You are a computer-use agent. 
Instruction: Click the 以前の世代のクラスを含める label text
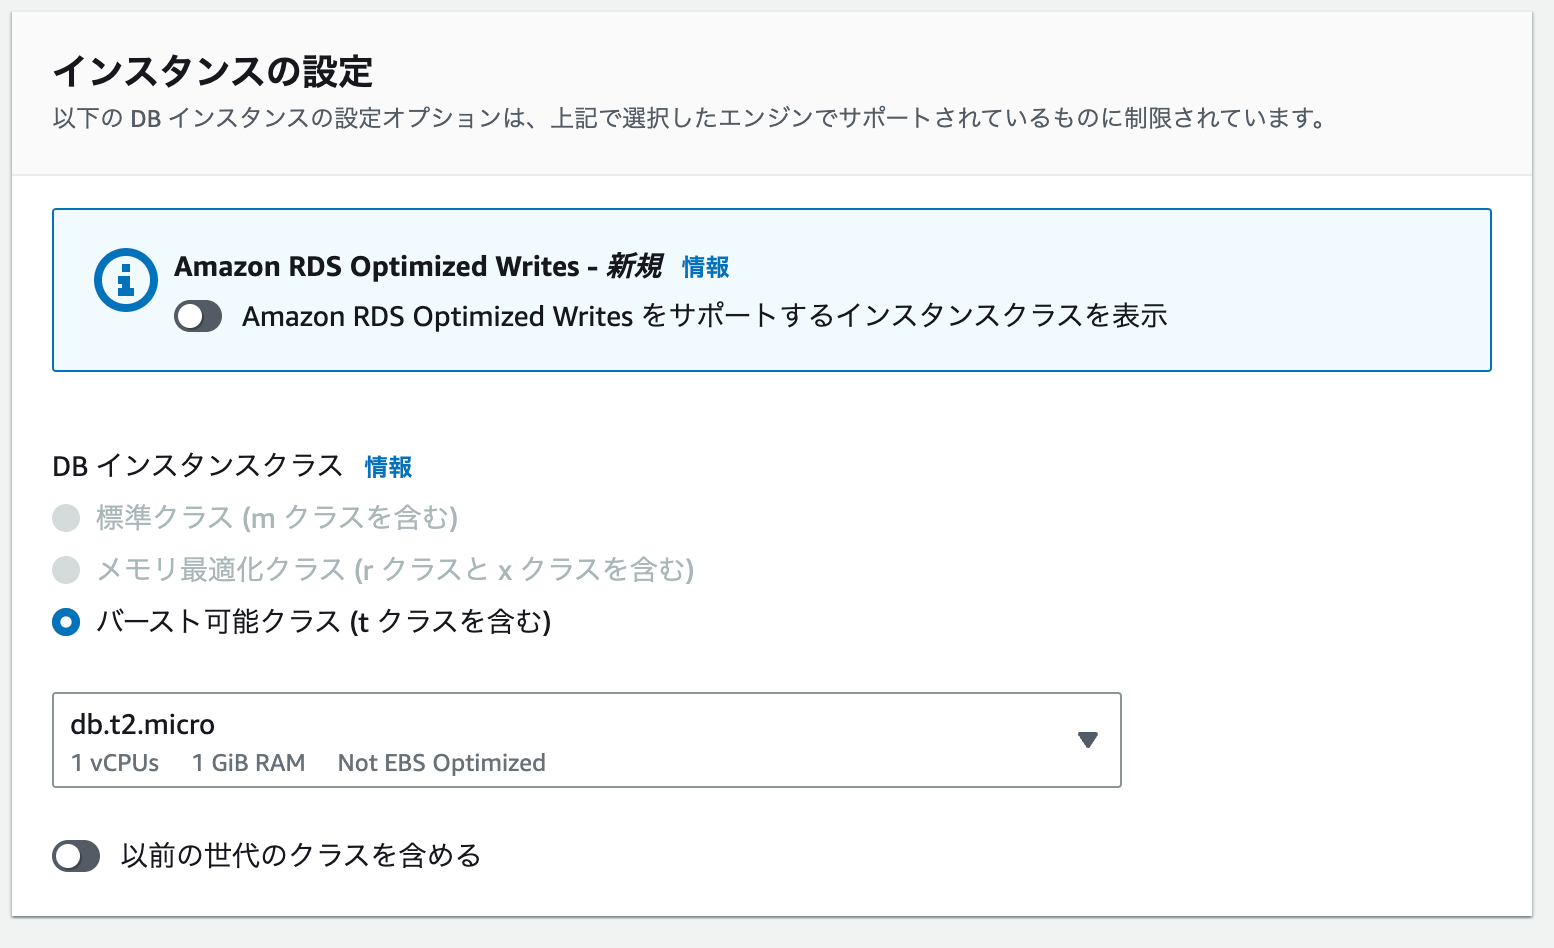[300, 856]
